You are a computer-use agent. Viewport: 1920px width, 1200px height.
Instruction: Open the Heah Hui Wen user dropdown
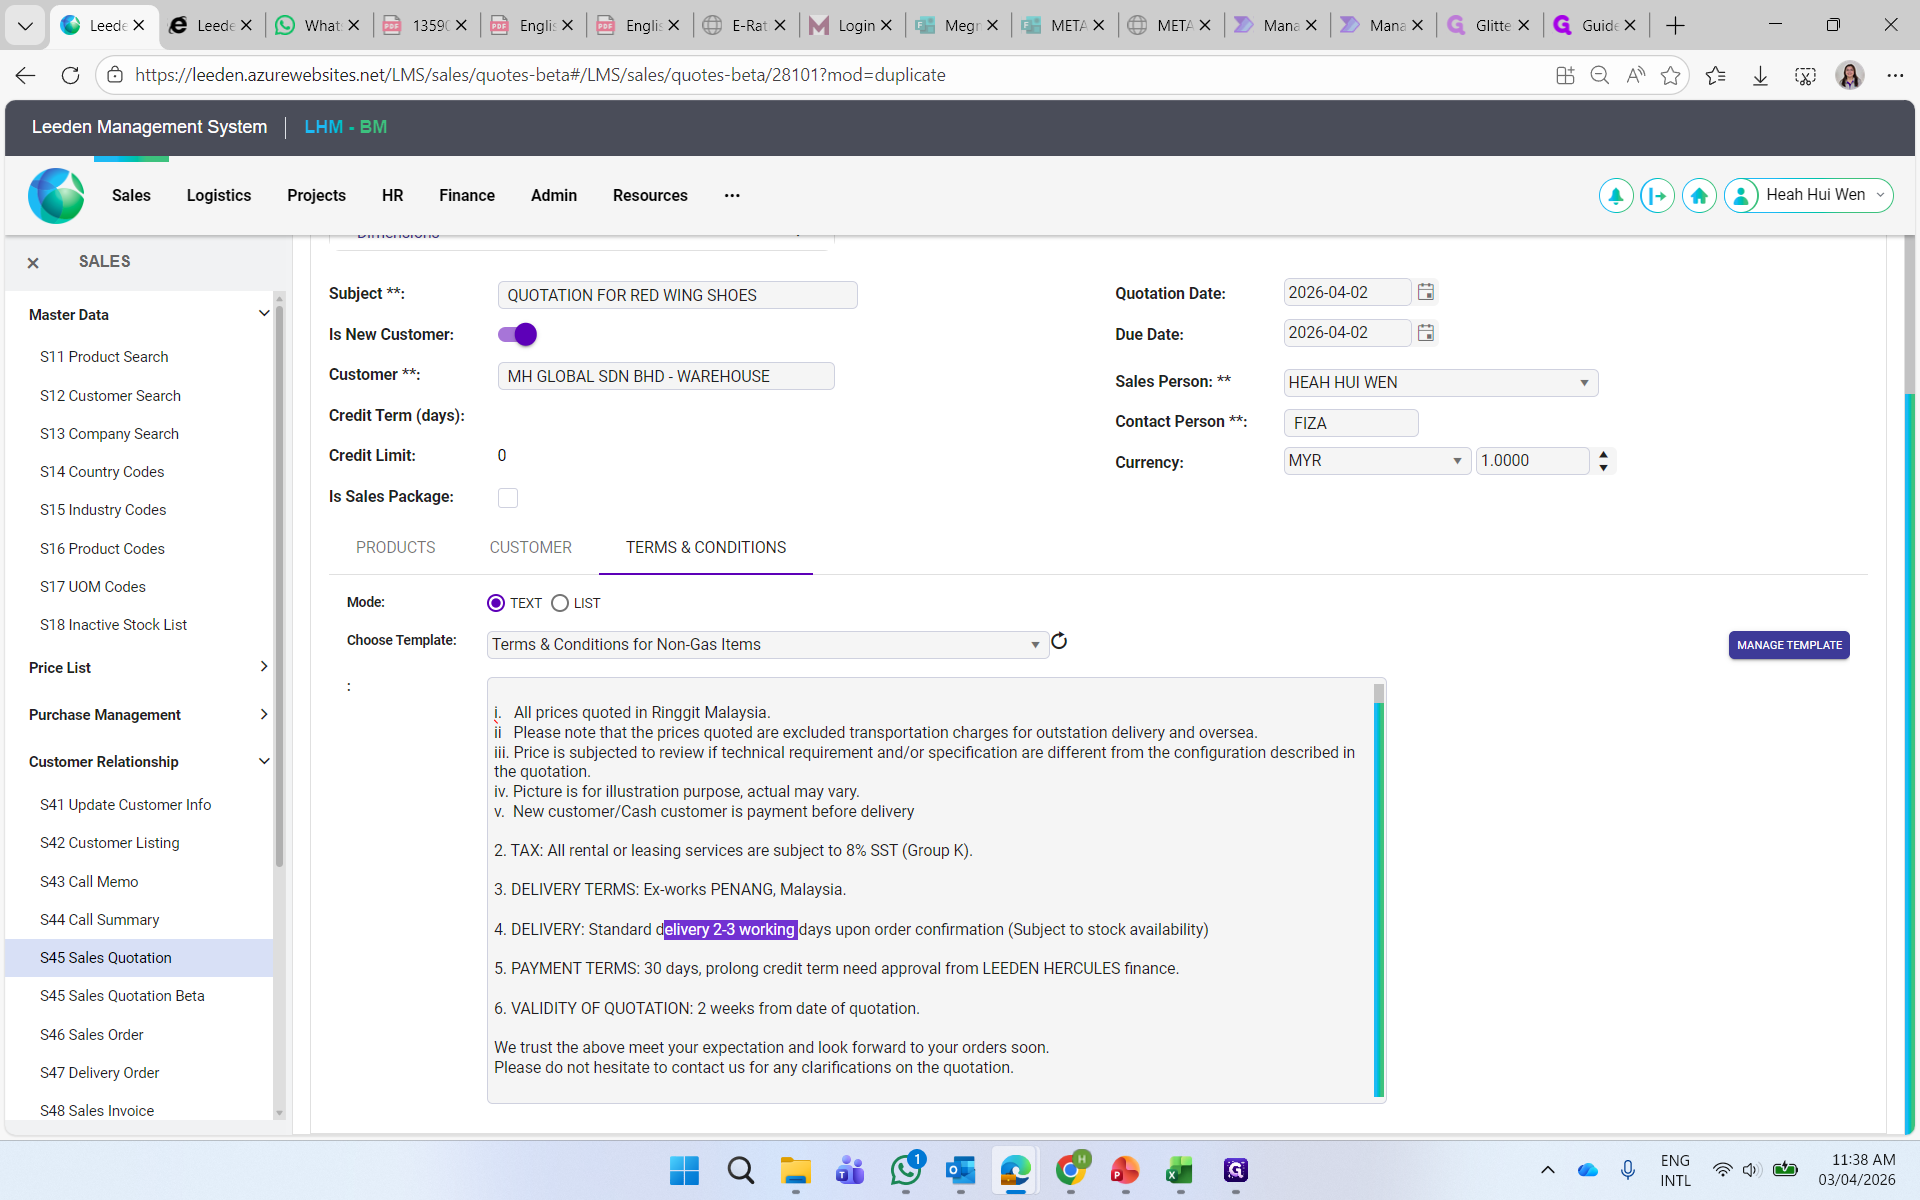coord(1809,196)
